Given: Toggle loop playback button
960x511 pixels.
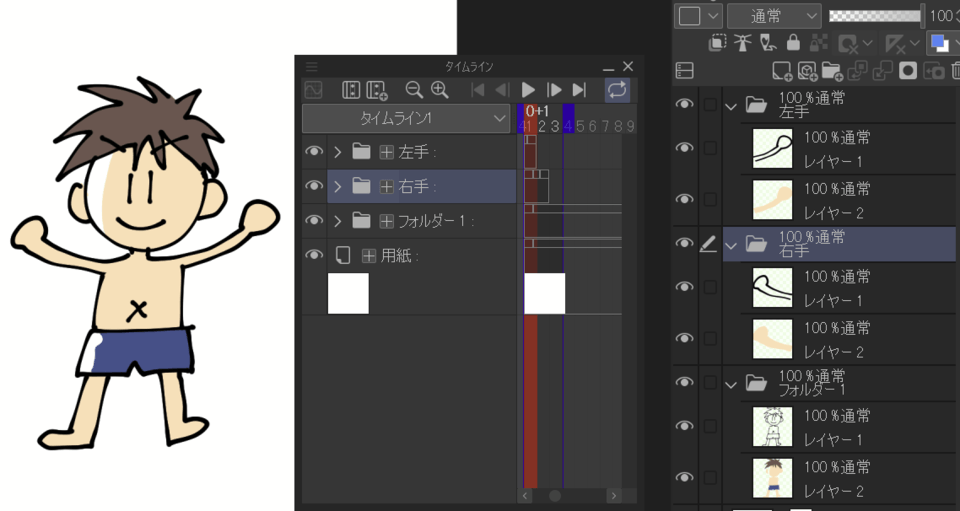Looking at the screenshot, I should tap(617, 90).
